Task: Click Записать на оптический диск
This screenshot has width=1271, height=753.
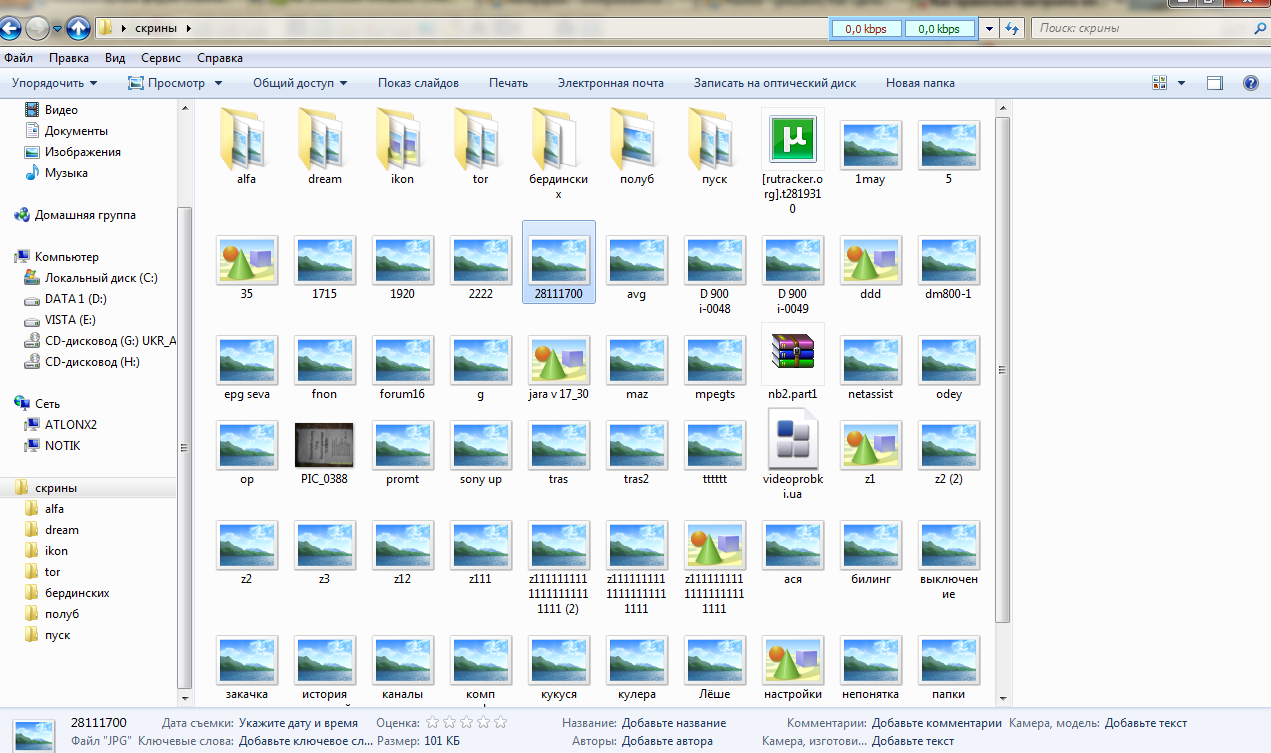Action: [775, 83]
